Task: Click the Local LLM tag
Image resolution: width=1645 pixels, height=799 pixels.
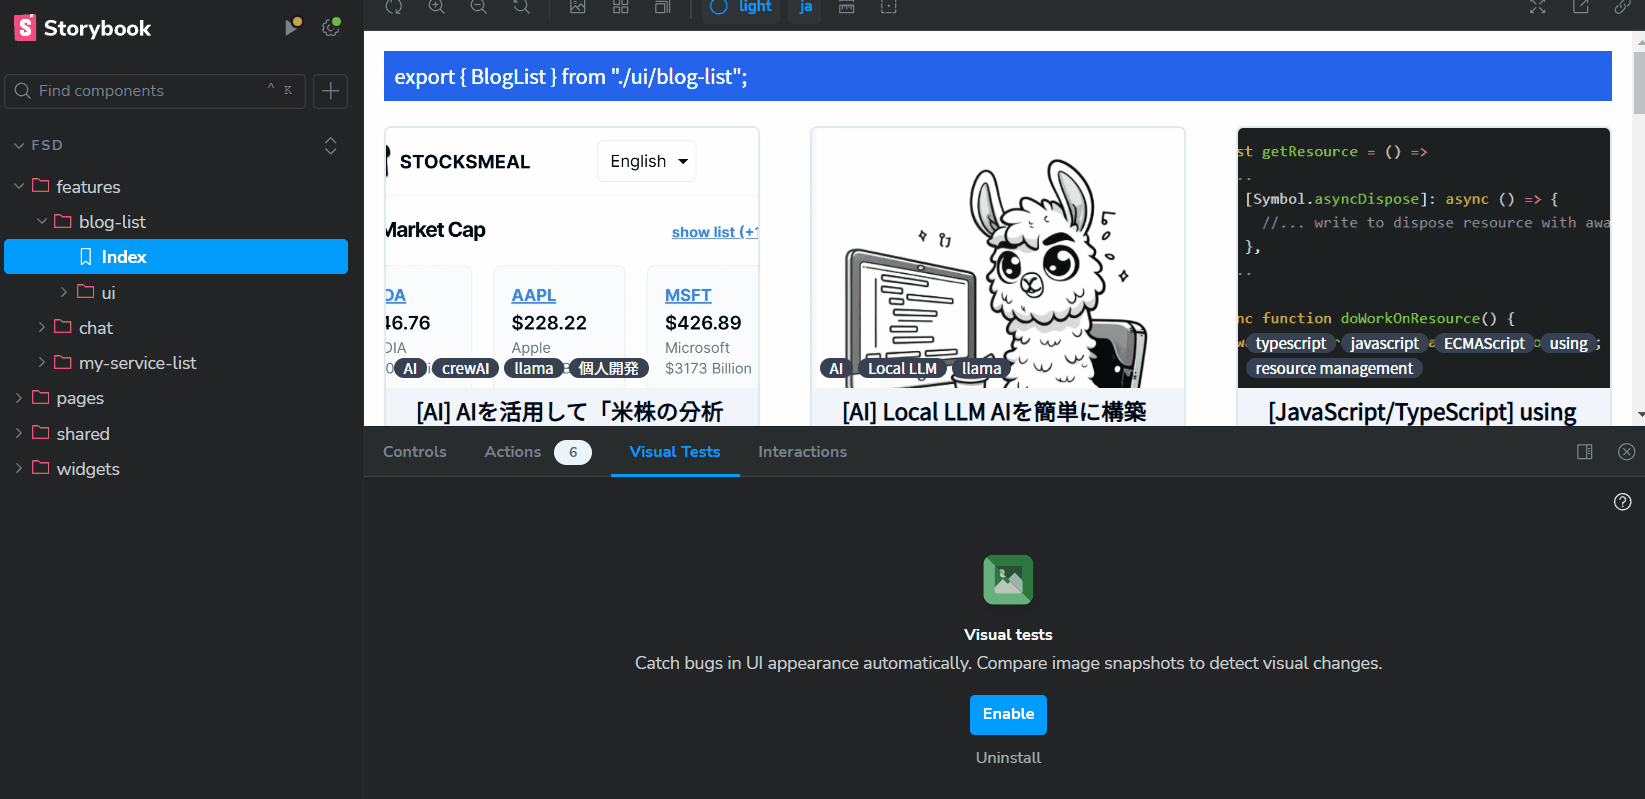Action: (x=903, y=369)
